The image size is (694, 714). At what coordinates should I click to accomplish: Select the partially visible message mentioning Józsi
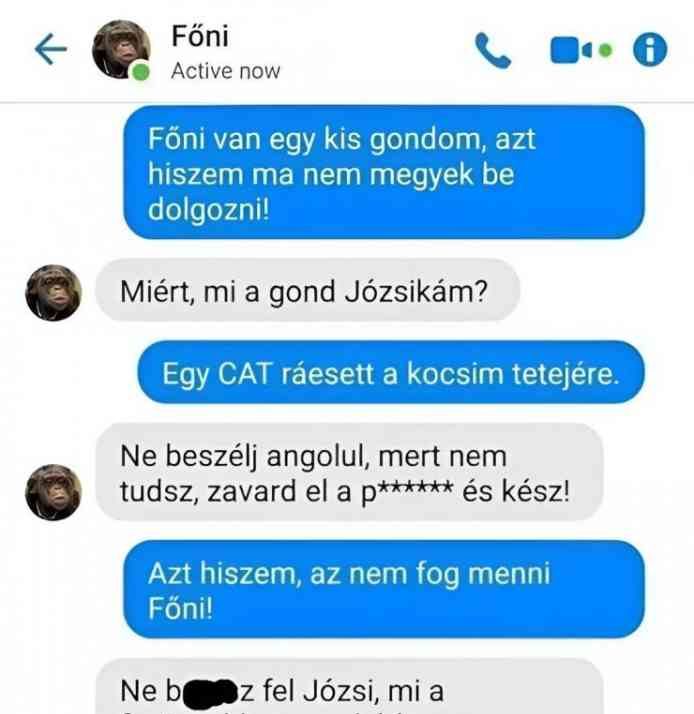349,687
